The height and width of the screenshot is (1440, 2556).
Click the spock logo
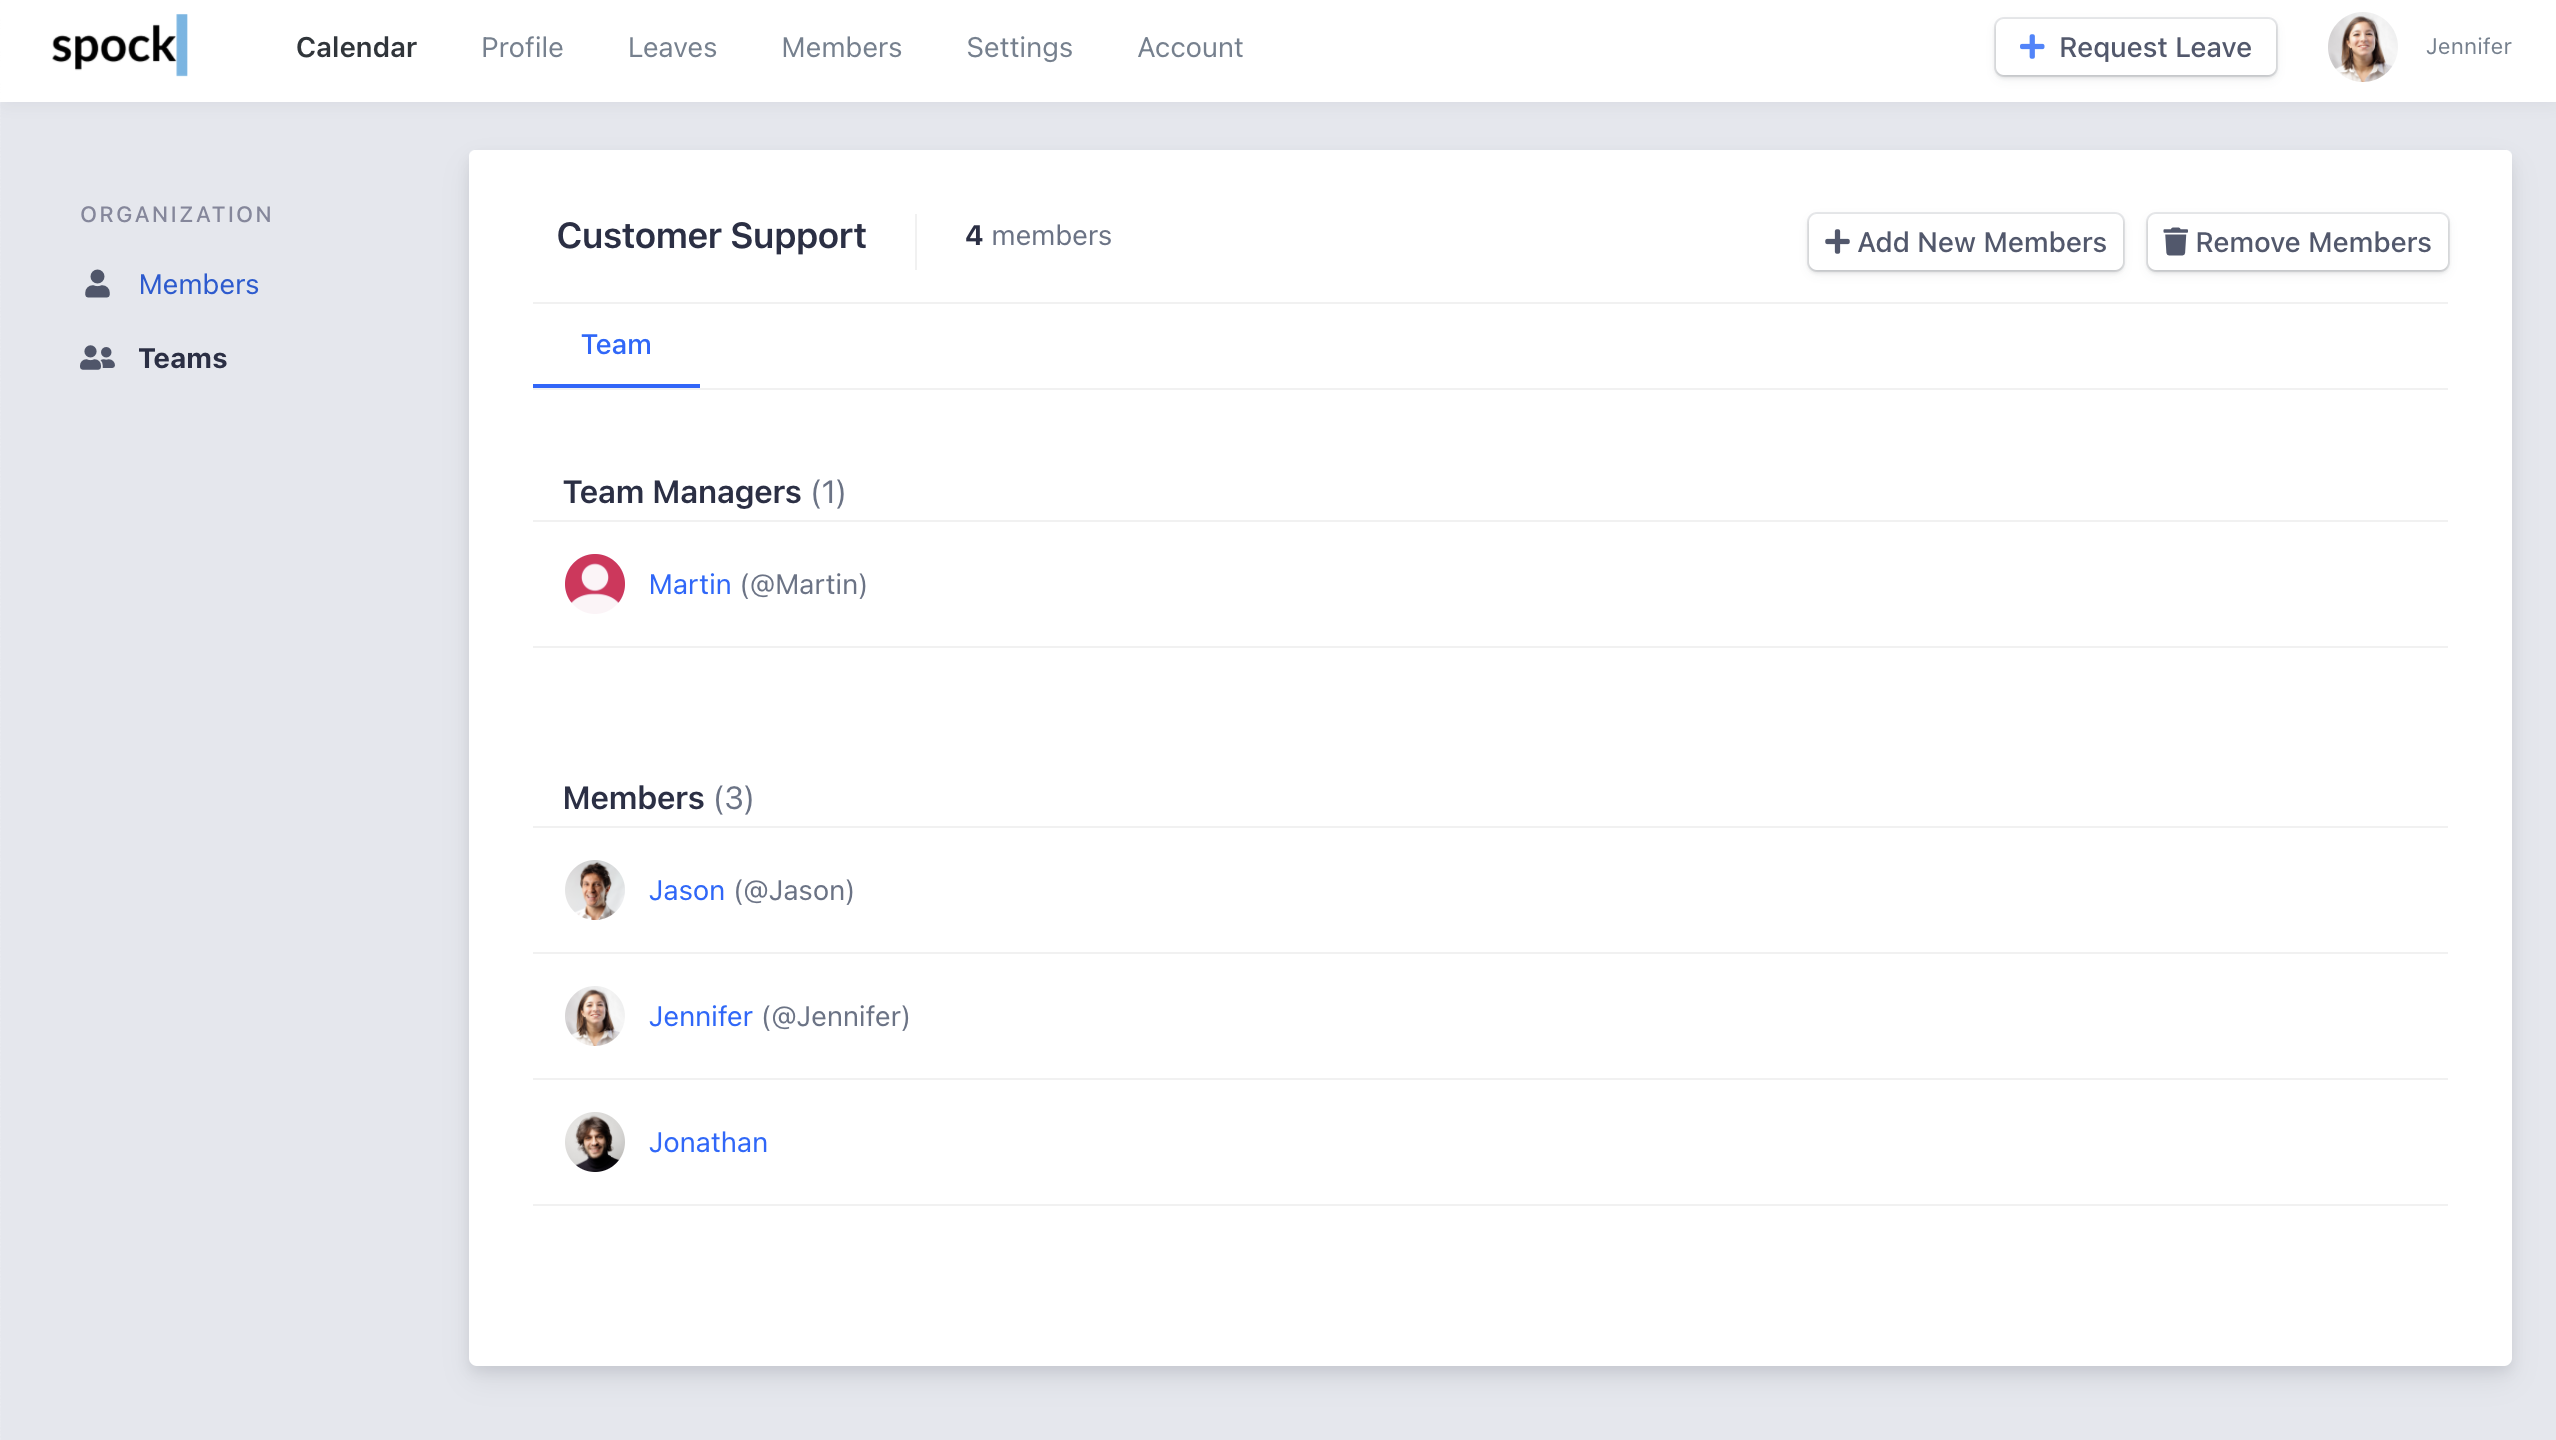(119, 46)
